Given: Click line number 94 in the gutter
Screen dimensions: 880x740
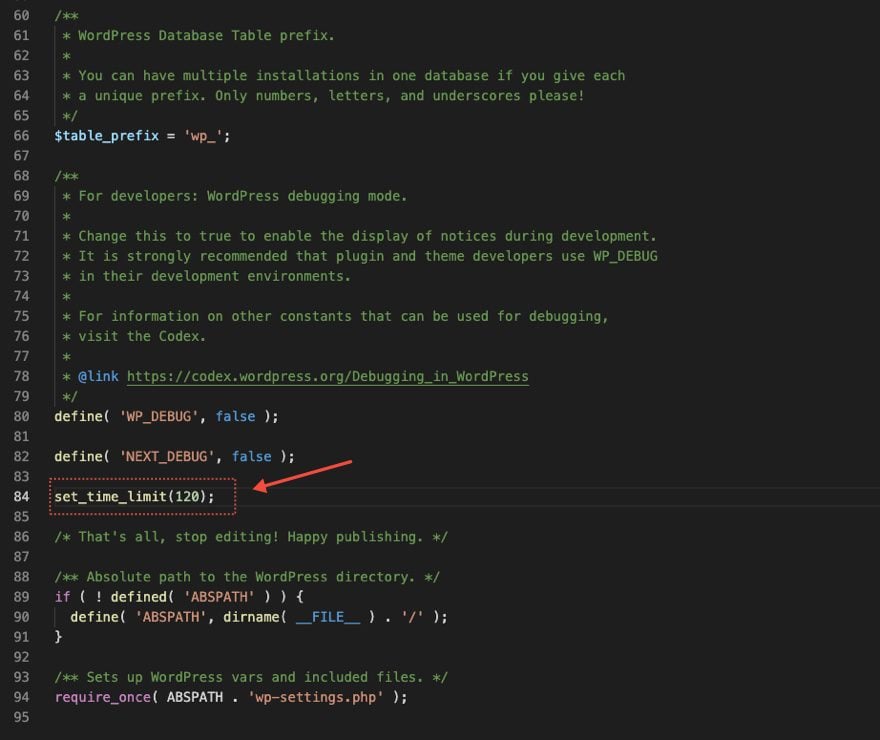Looking at the screenshot, I should click(x=23, y=697).
